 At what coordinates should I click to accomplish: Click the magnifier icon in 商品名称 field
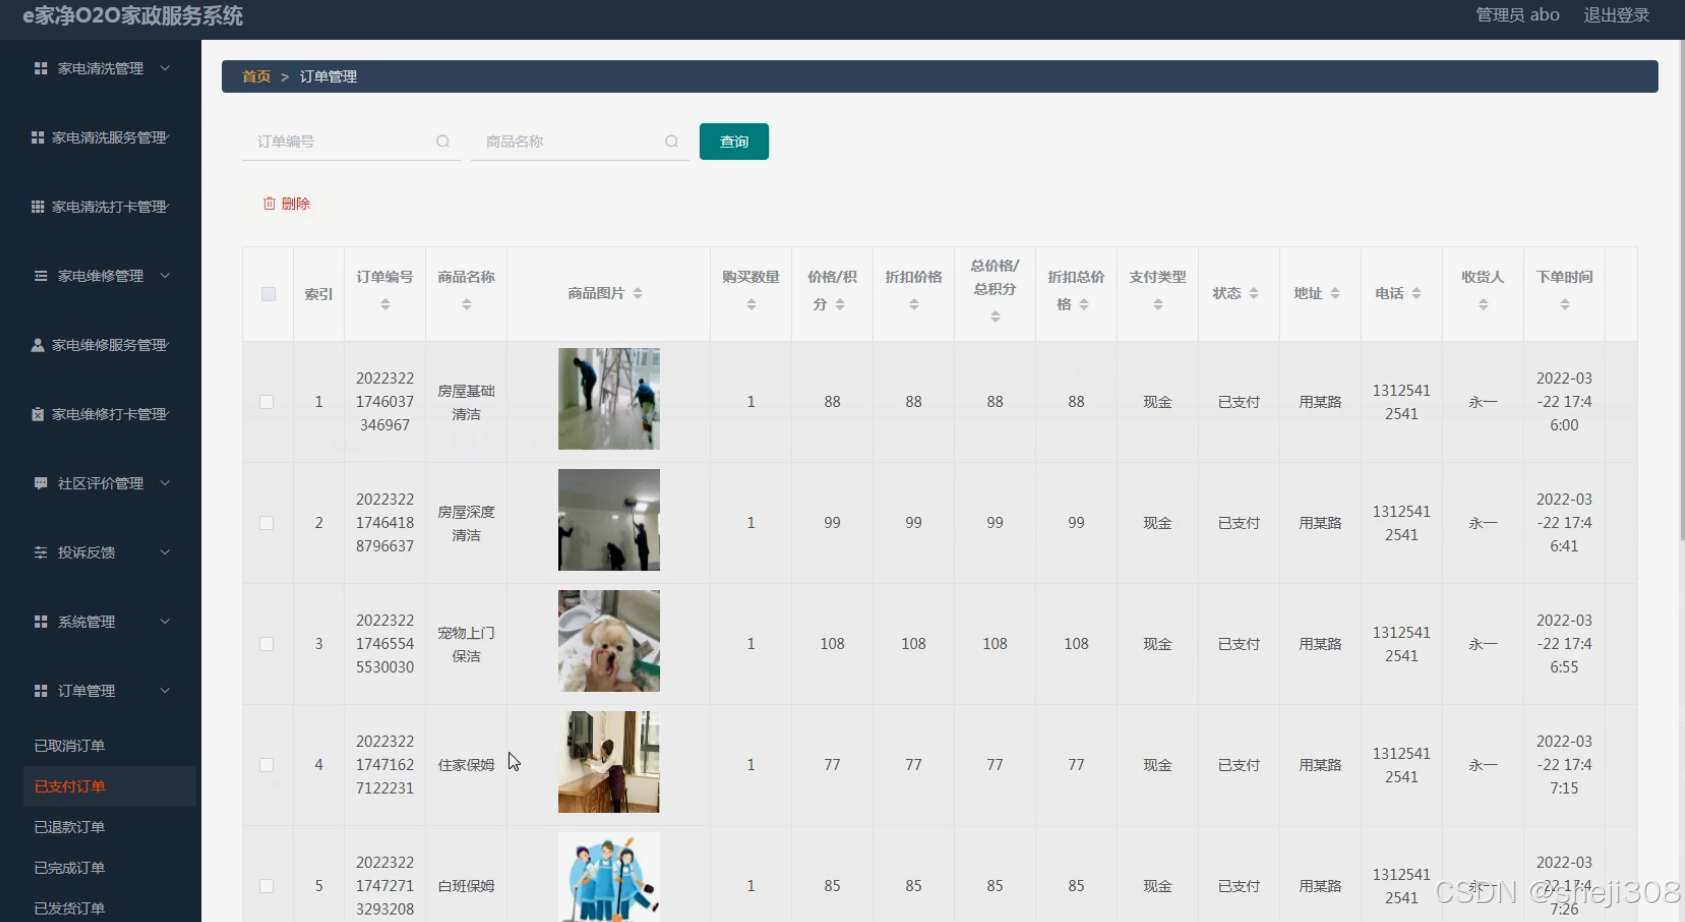[671, 141]
